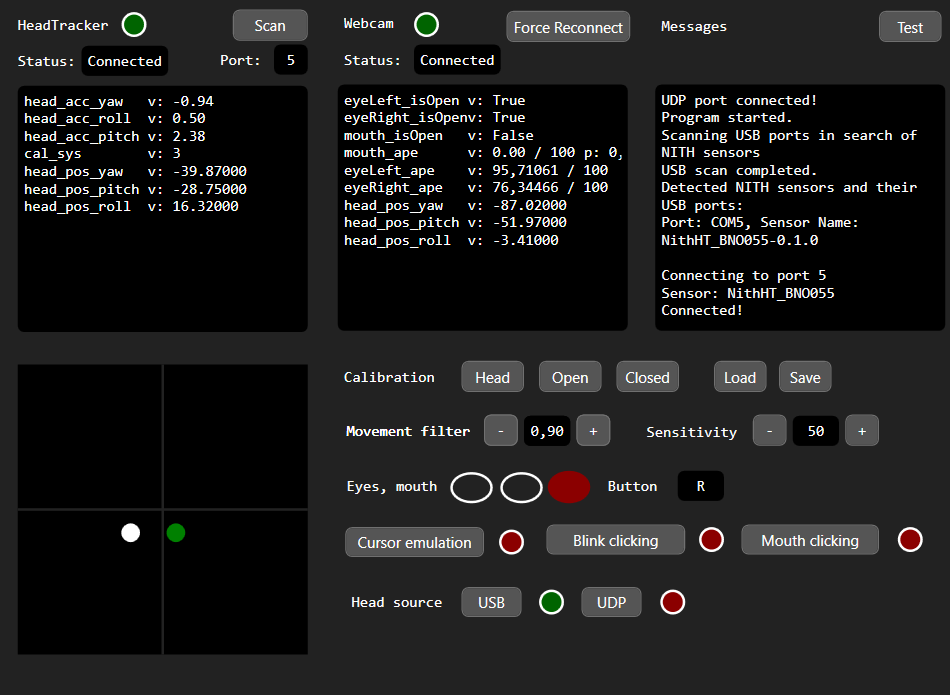Click Webcam status Connected field
Image resolution: width=950 pixels, height=695 pixels.
(x=457, y=60)
